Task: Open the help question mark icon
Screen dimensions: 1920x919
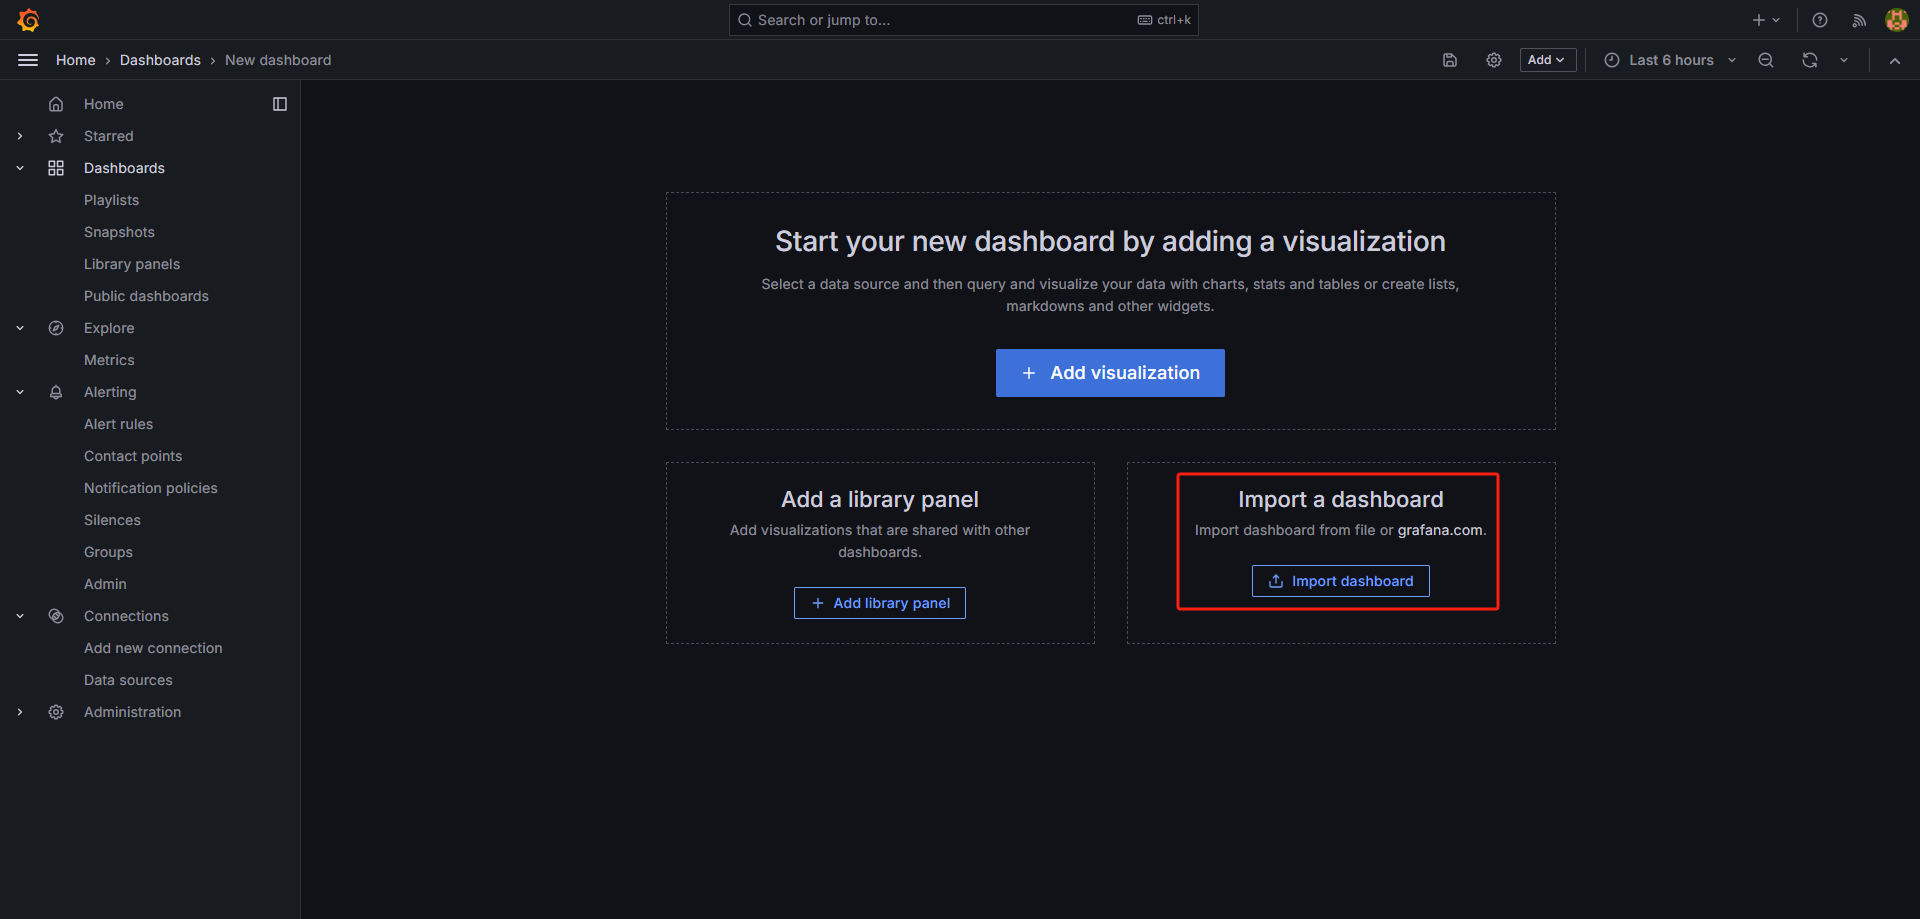Action: [1820, 20]
